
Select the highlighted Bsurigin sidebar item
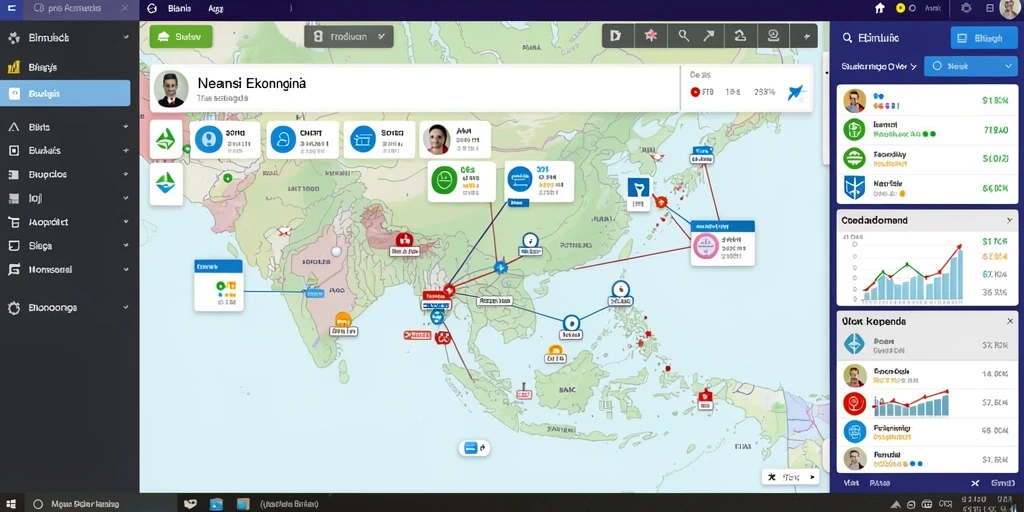[65, 93]
